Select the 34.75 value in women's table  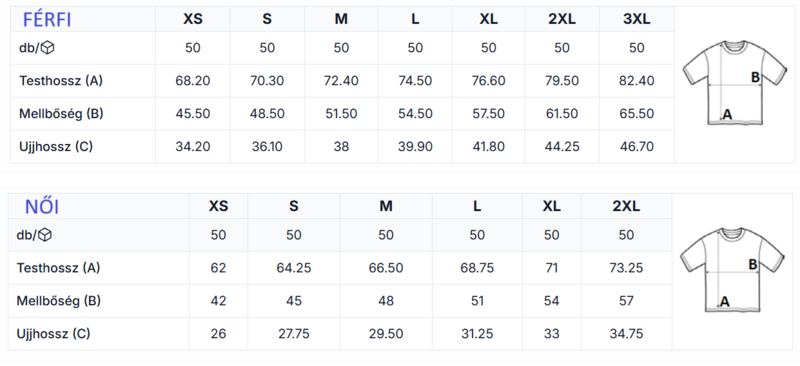pyautogui.click(x=626, y=334)
